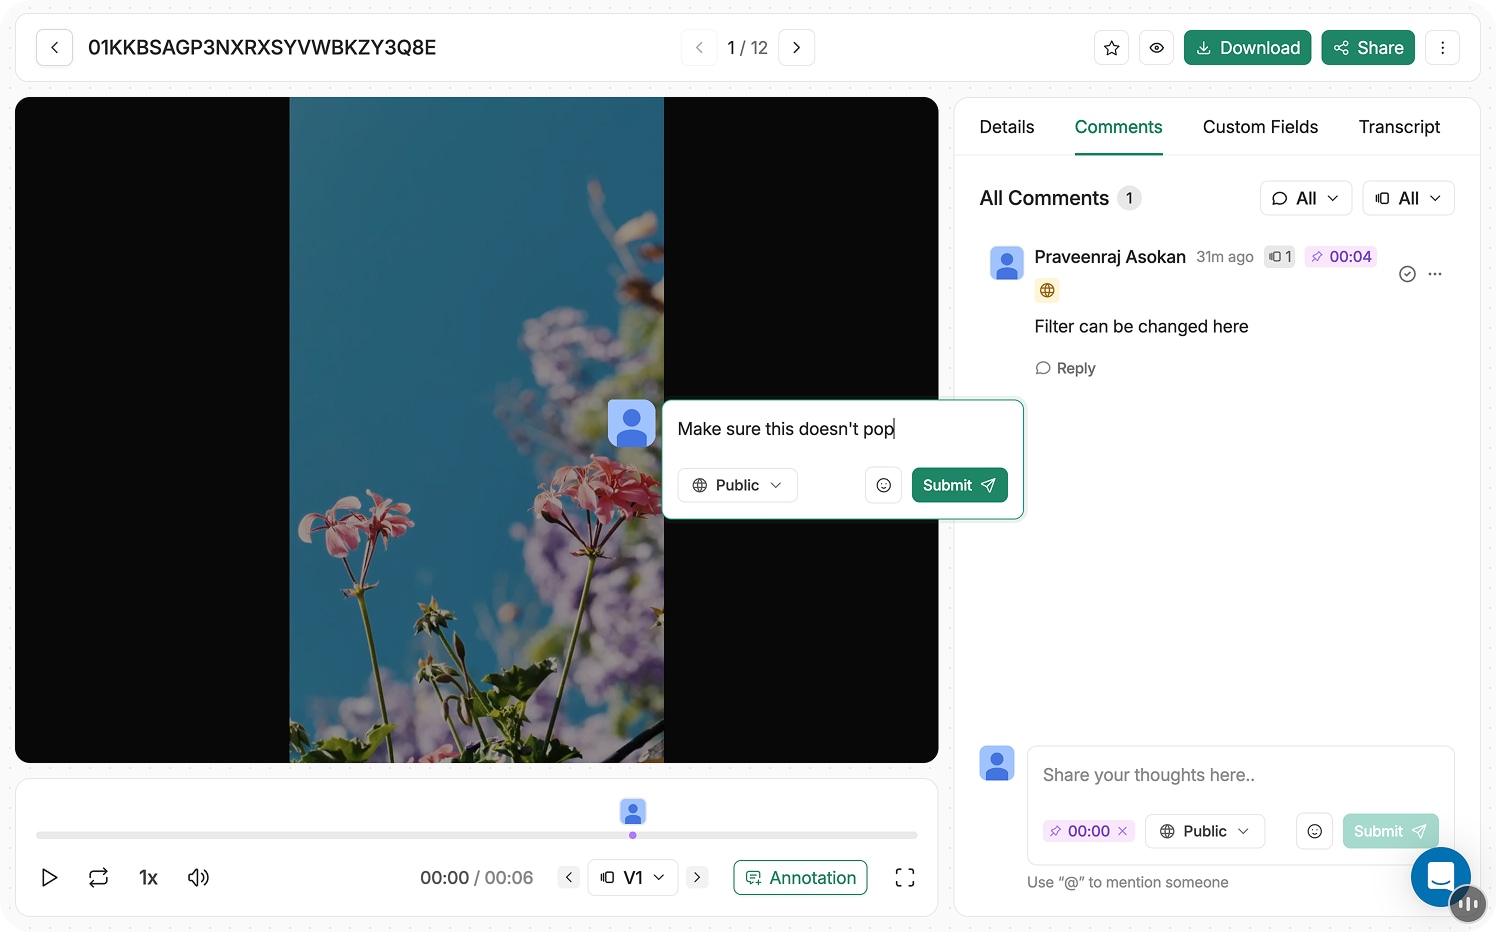Mute the video volume
The width and height of the screenshot is (1496, 932).
pyautogui.click(x=199, y=878)
